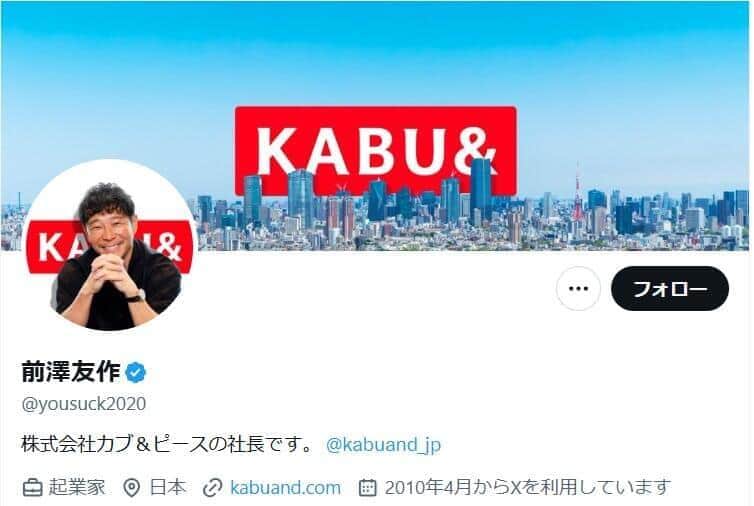
Task: Open the three-dot more options button
Action: (x=578, y=289)
